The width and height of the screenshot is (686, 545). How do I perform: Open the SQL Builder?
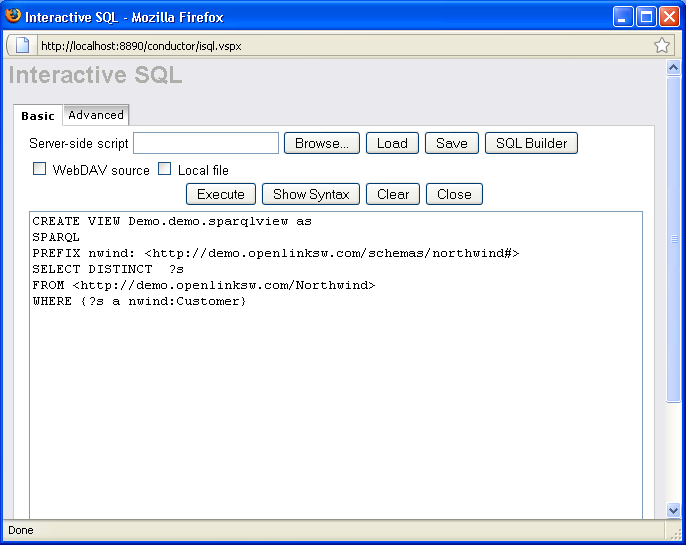(x=532, y=143)
